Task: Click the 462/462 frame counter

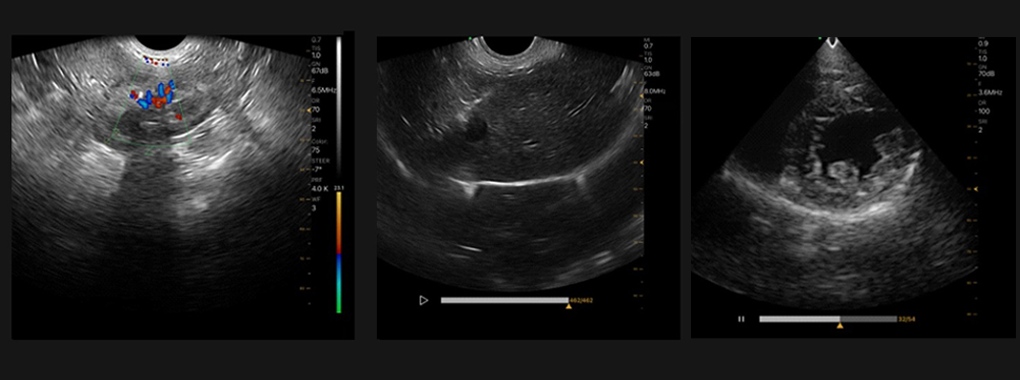Action: coord(581,300)
